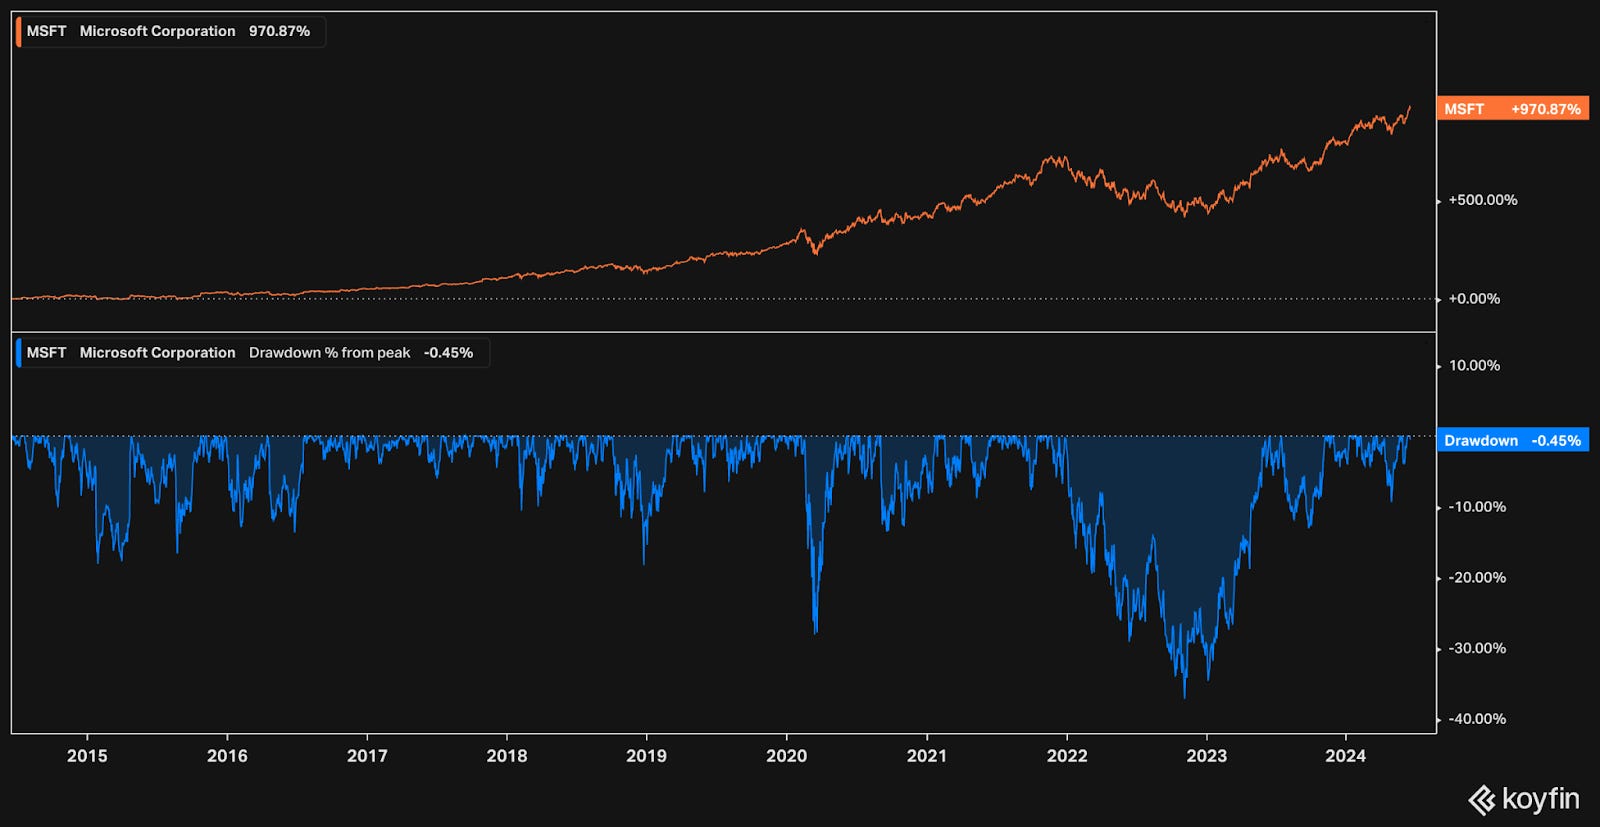Screen dimensions: 1600x827
Task: Click the 2020 label on the time axis
Action: pyautogui.click(x=786, y=756)
